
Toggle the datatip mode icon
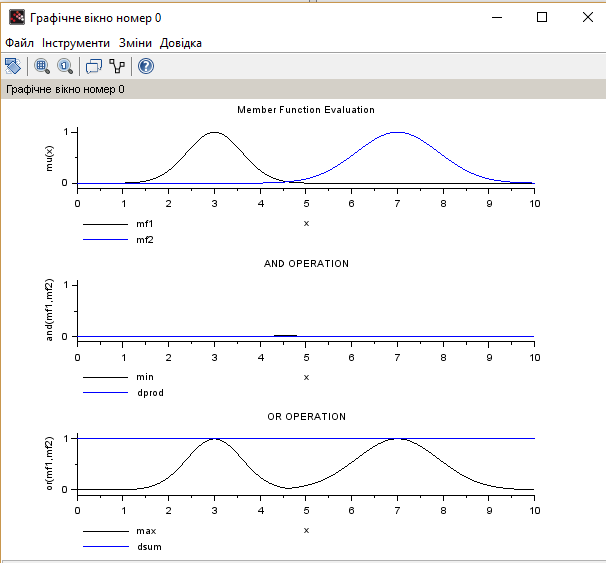(x=94, y=66)
